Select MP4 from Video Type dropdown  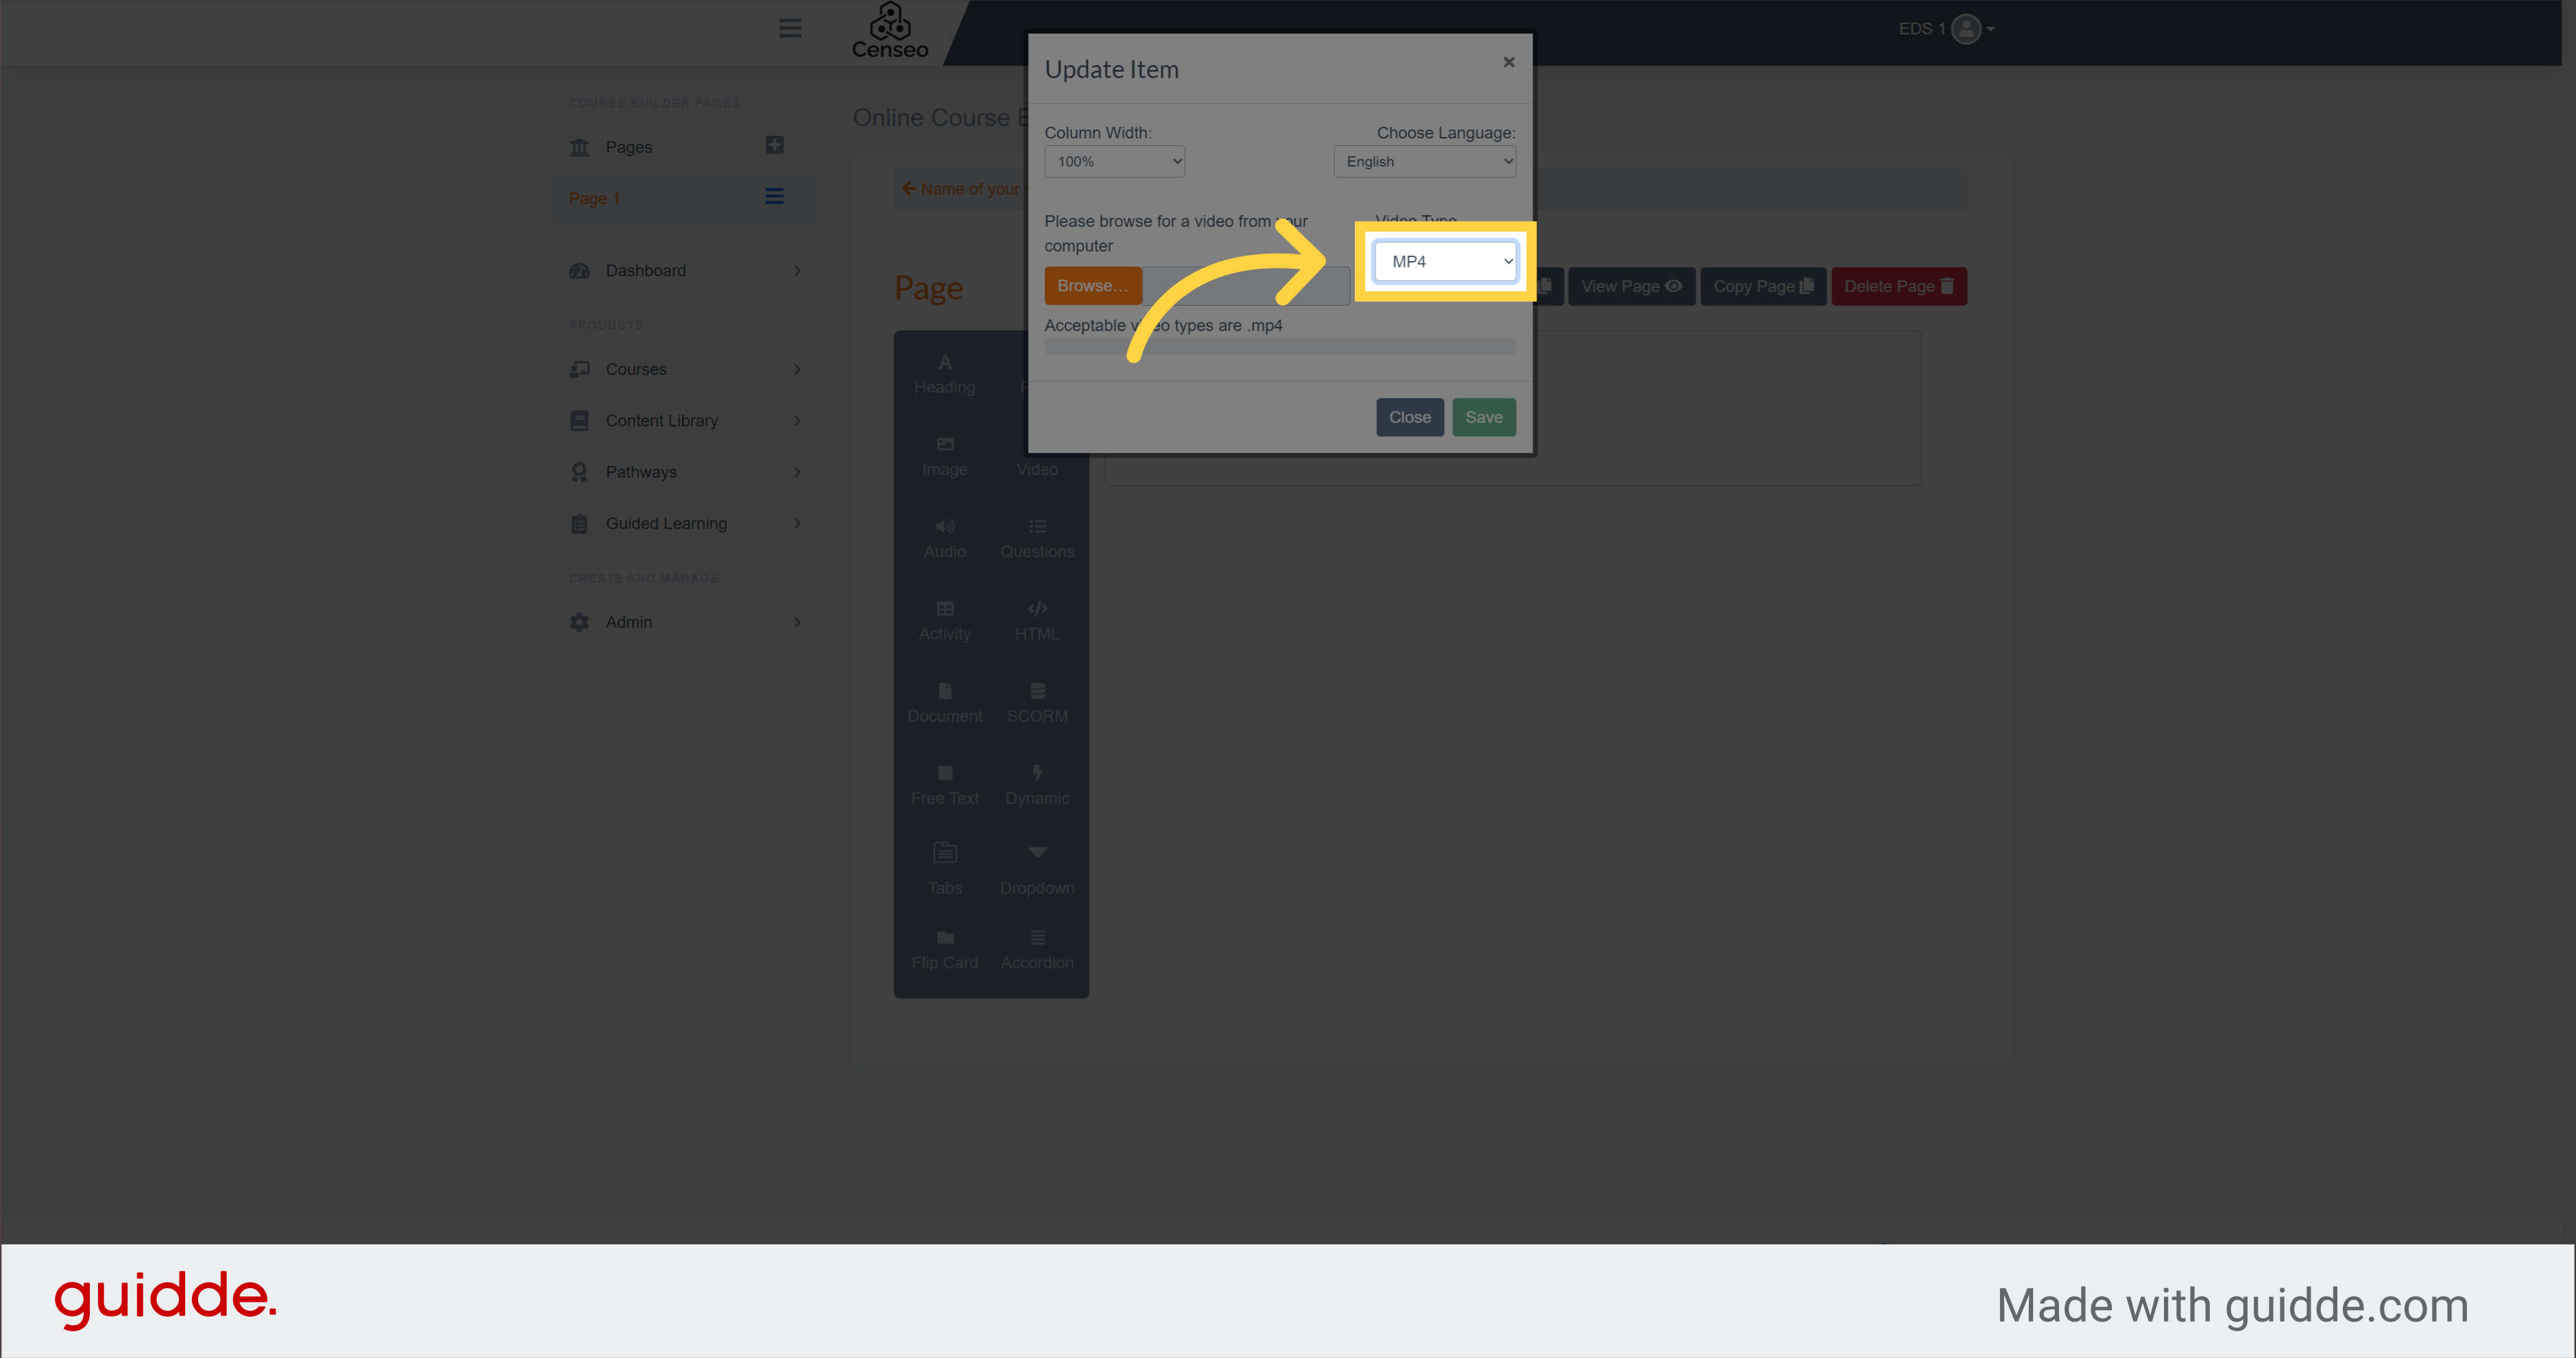click(x=1445, y=260)
